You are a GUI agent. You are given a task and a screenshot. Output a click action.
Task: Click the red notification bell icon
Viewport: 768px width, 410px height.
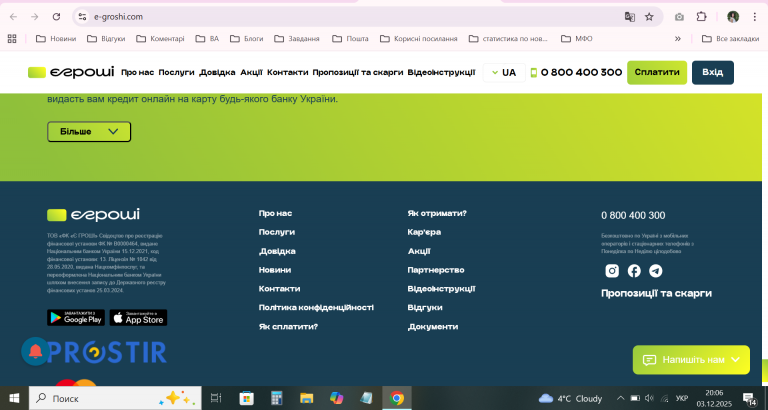coord(35,351)
